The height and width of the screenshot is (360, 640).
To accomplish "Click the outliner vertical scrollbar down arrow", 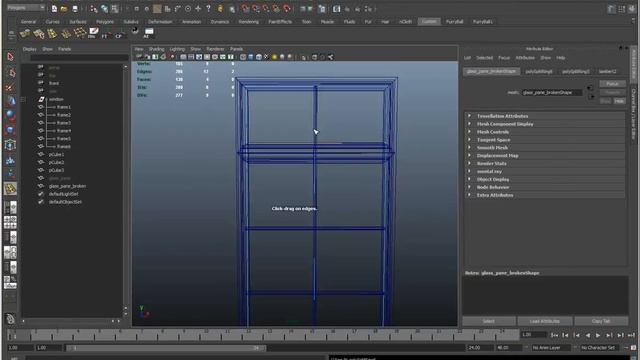I will click(x=125, y=314).
